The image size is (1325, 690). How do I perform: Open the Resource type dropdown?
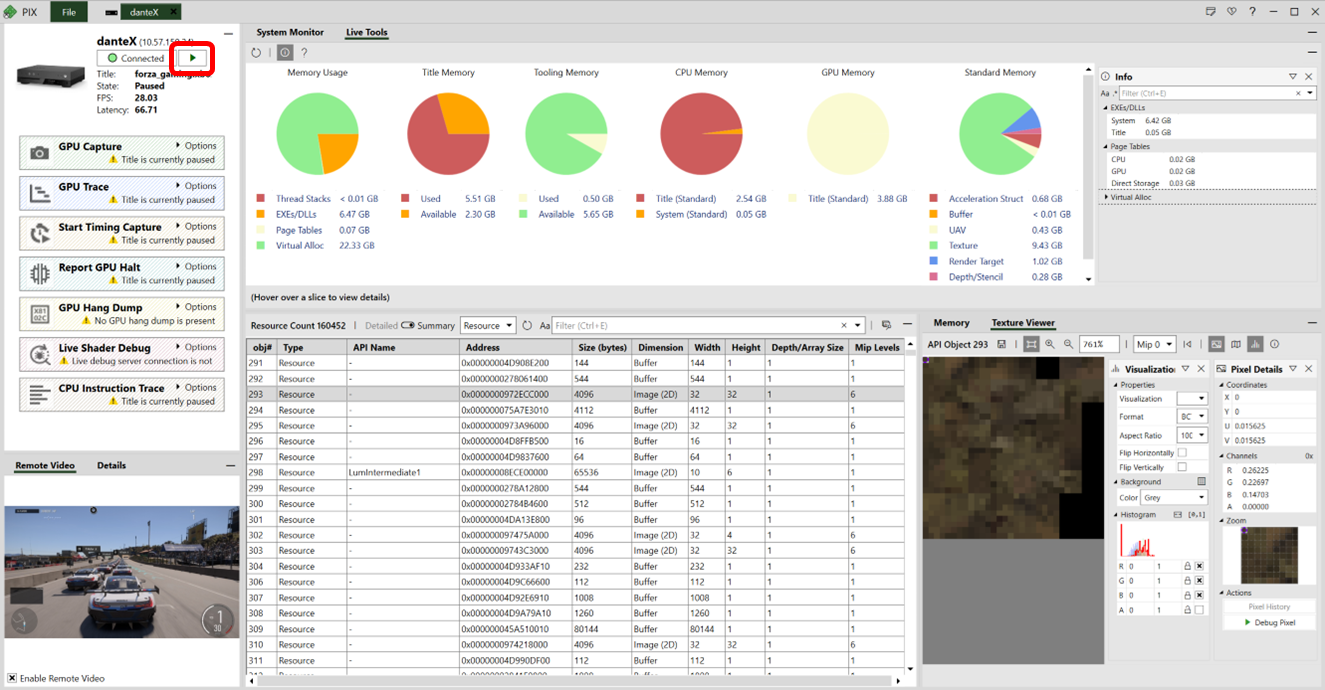point(488,326)
